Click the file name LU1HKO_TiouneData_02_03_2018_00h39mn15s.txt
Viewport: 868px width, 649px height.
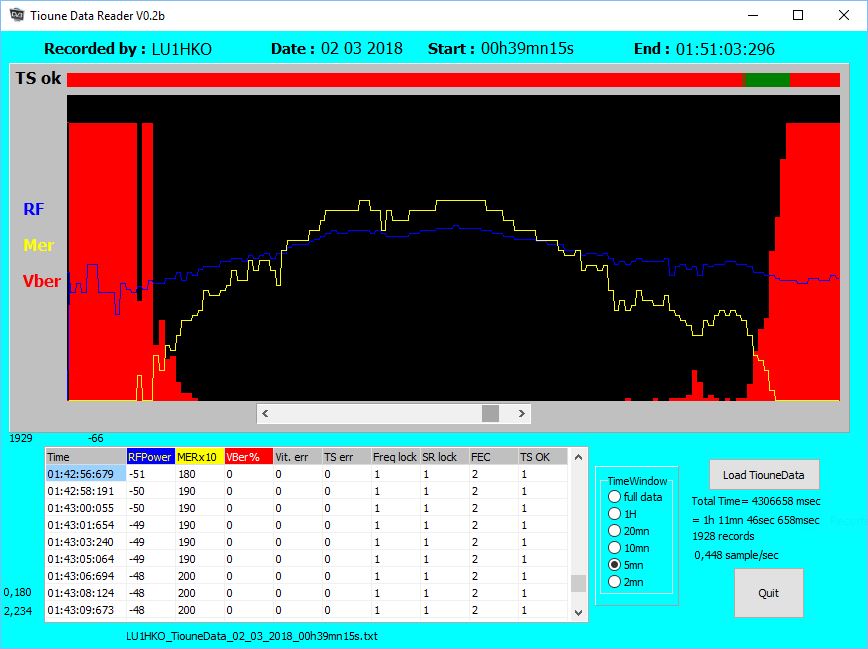tap(252, 636)
